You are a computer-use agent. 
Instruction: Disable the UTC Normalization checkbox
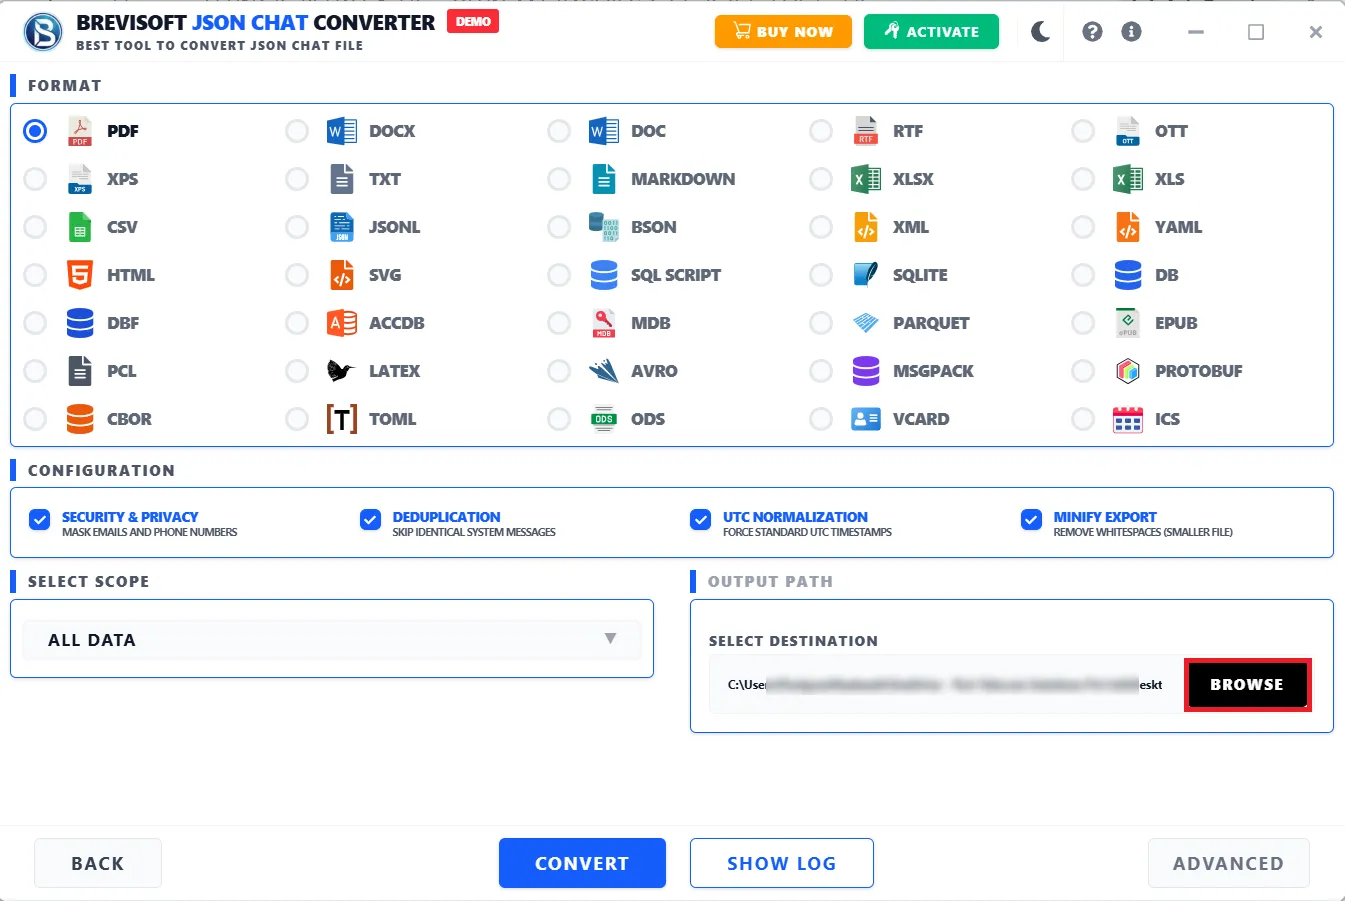(x=701, y=520)
